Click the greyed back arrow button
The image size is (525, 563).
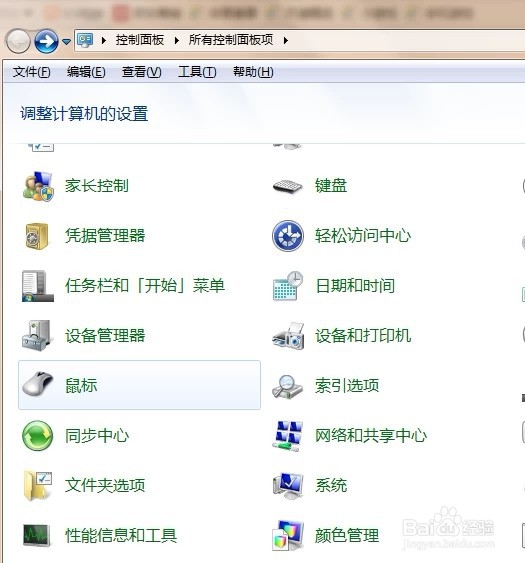click(18, 41)
